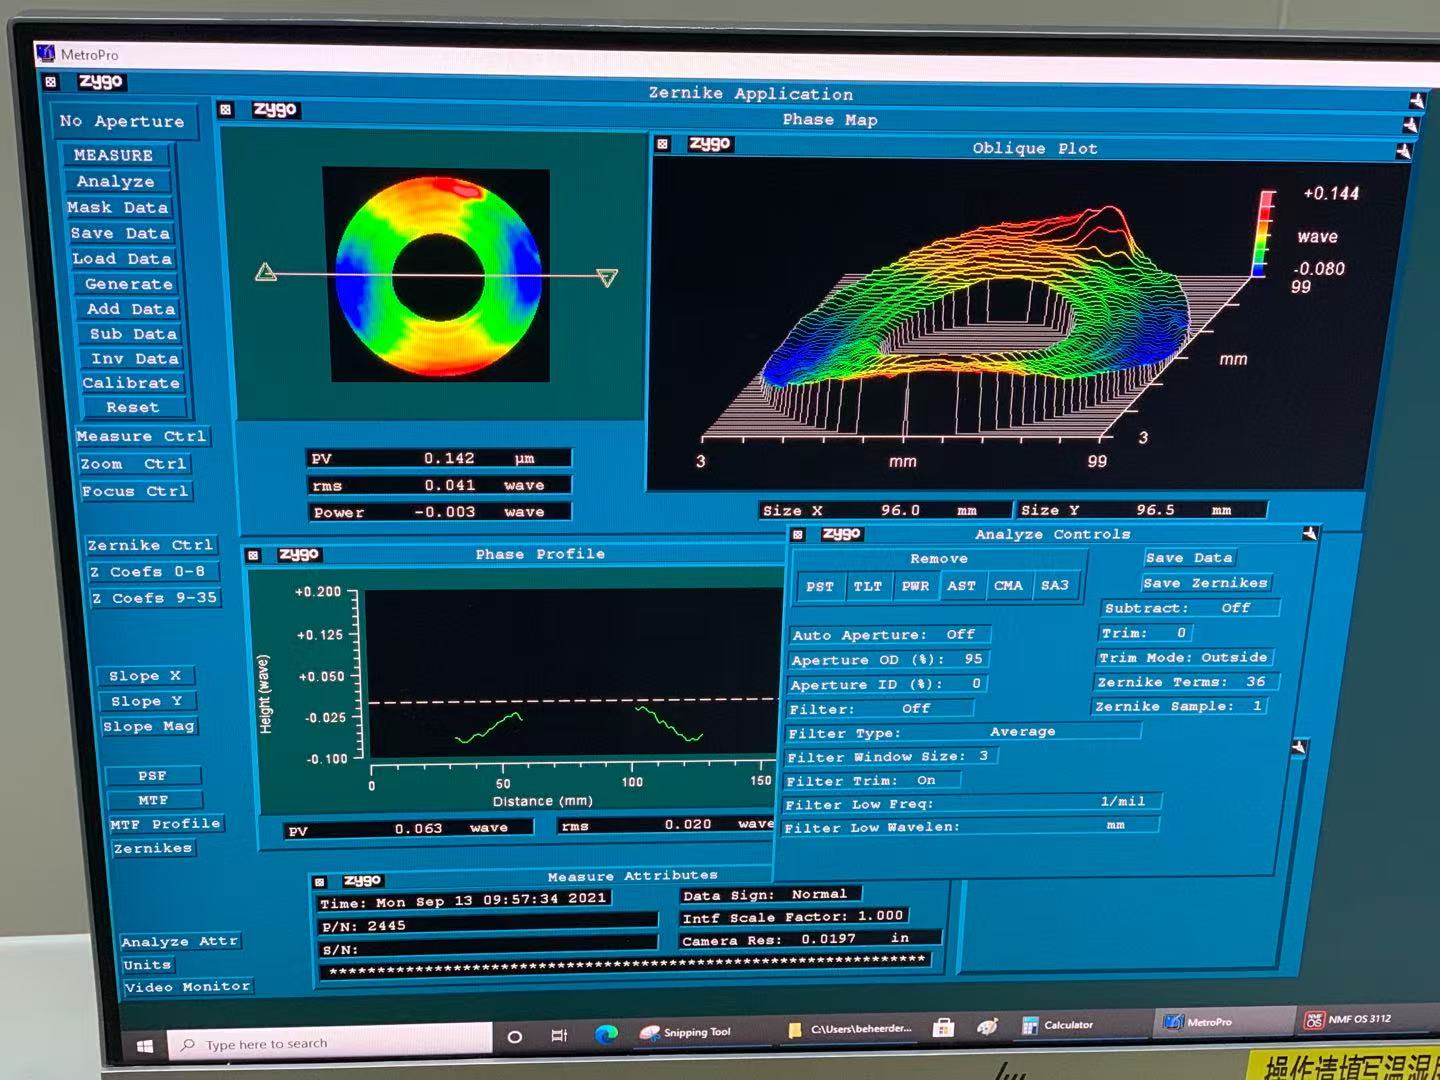The height and width of the screenshot is (1080, 1440).
Task: Open NMF OS 3112 taskbar item
Action: pos(1348,1019)
